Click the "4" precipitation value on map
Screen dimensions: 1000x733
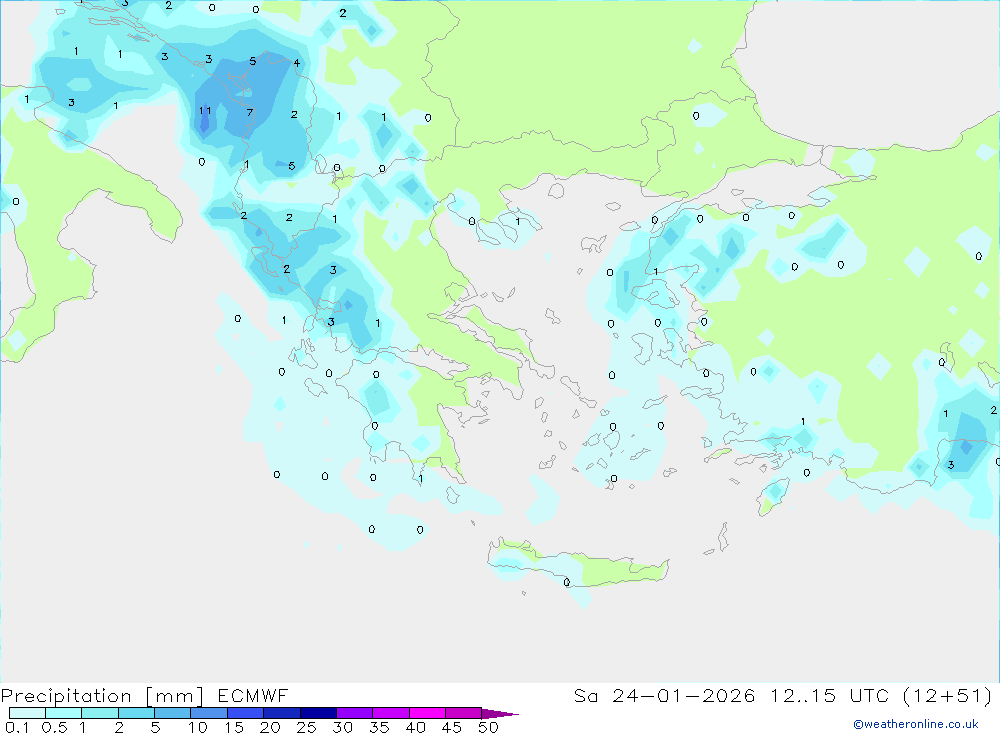coord(297,63)
